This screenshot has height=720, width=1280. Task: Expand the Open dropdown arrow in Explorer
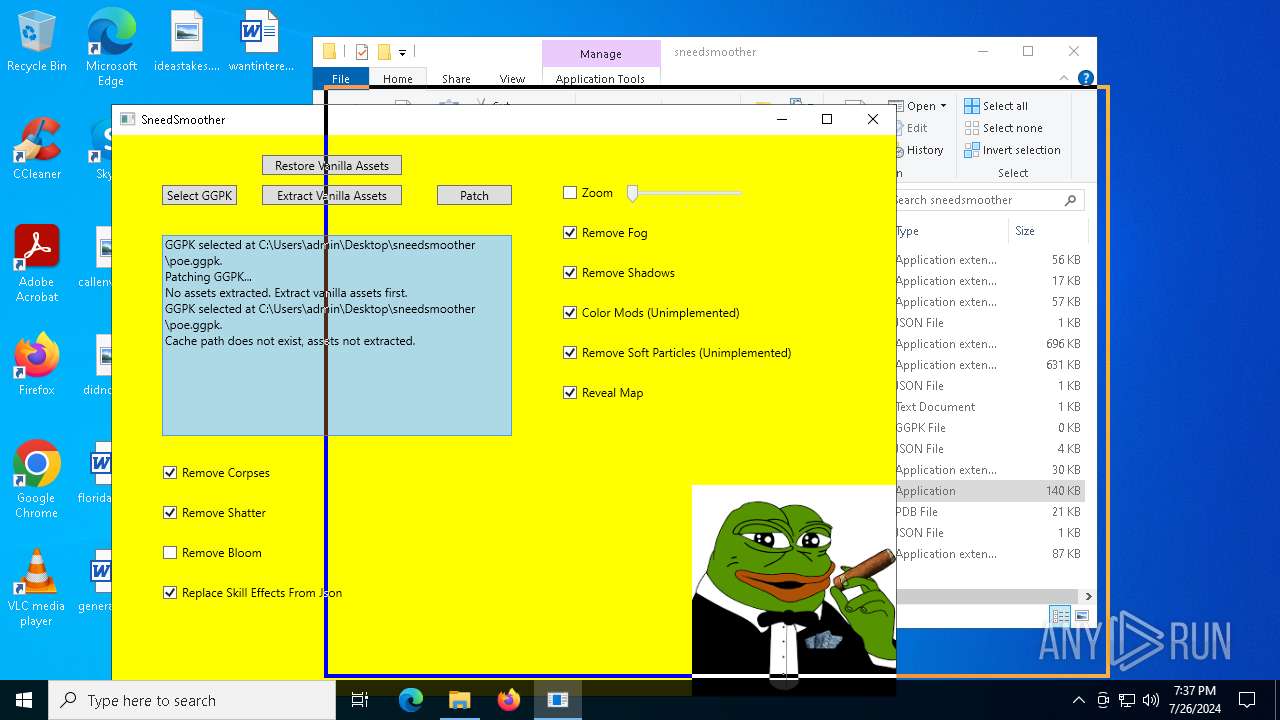coord(943,106)
